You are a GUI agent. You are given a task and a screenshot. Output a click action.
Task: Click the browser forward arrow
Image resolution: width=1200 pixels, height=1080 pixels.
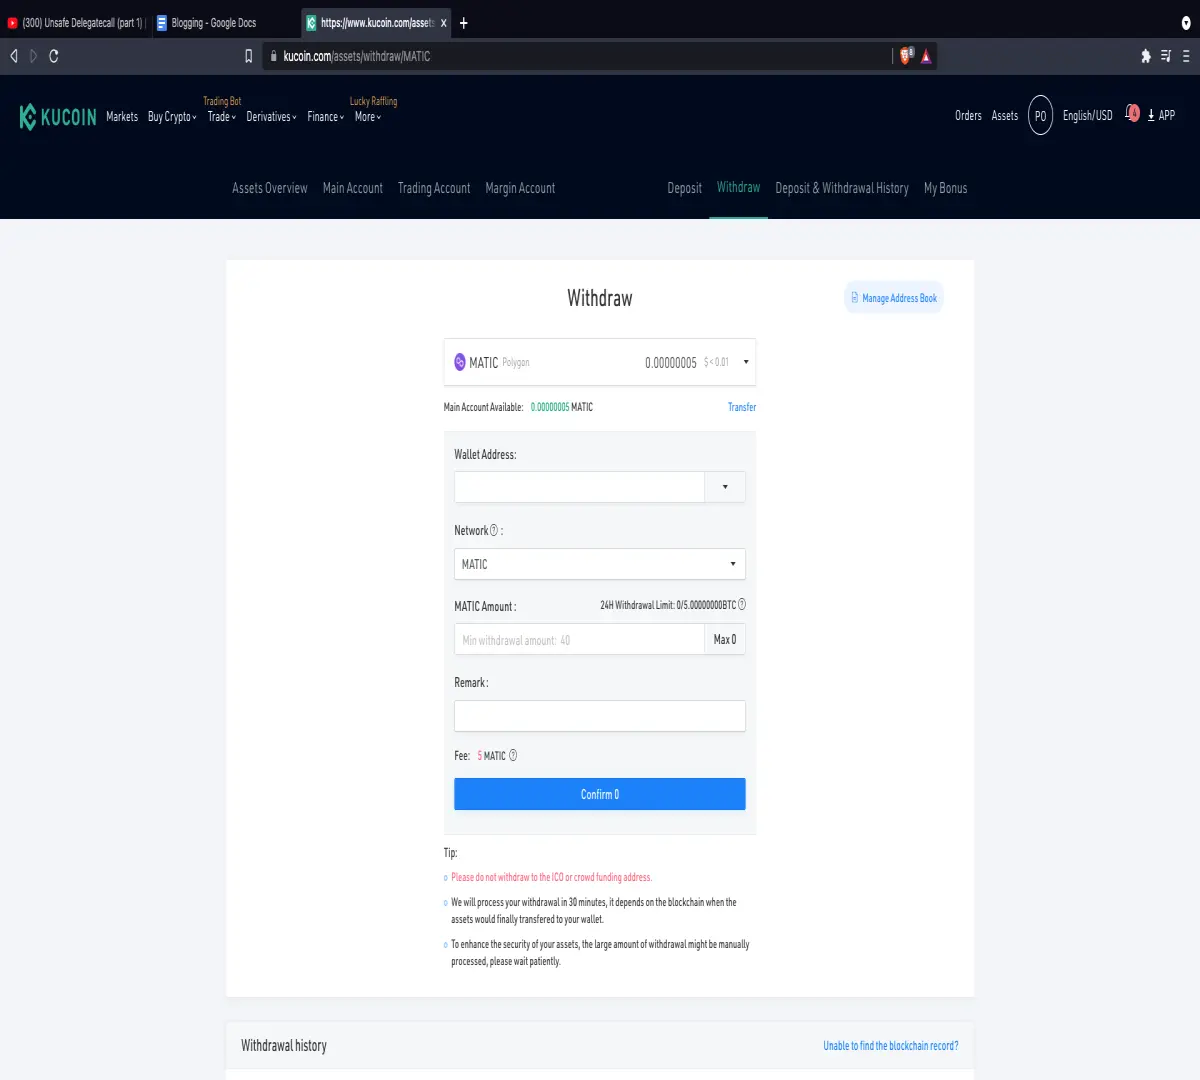(x=33, y=56)
